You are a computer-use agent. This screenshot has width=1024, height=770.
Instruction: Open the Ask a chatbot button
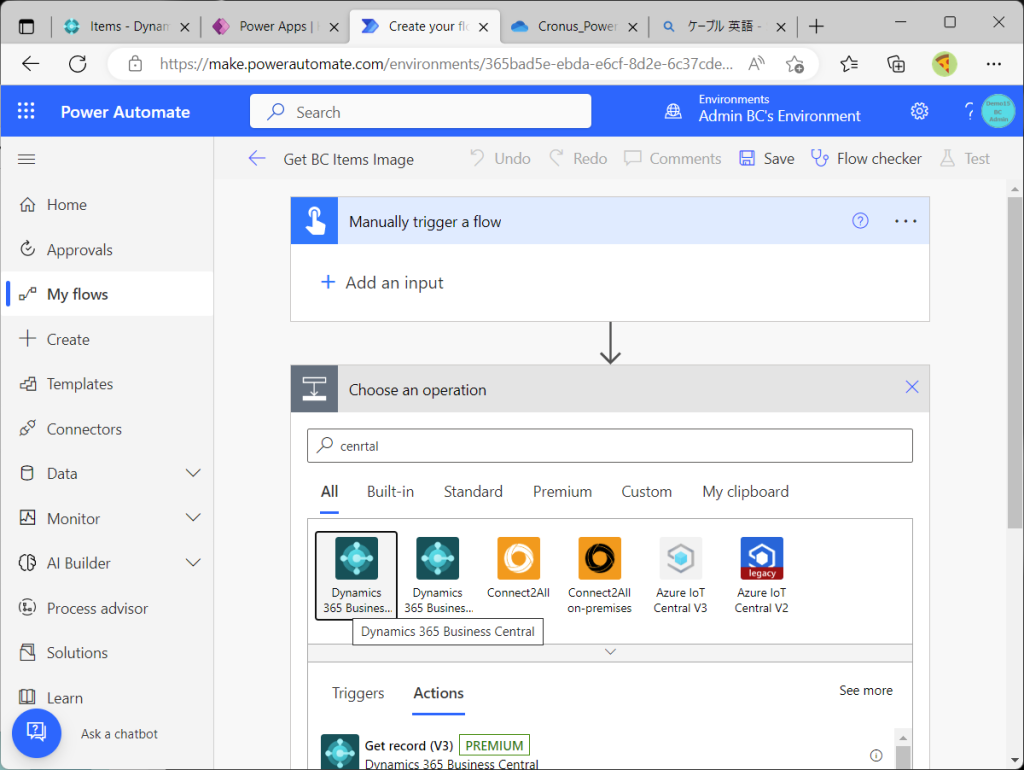pyautogui.click(x=37, y=733)
